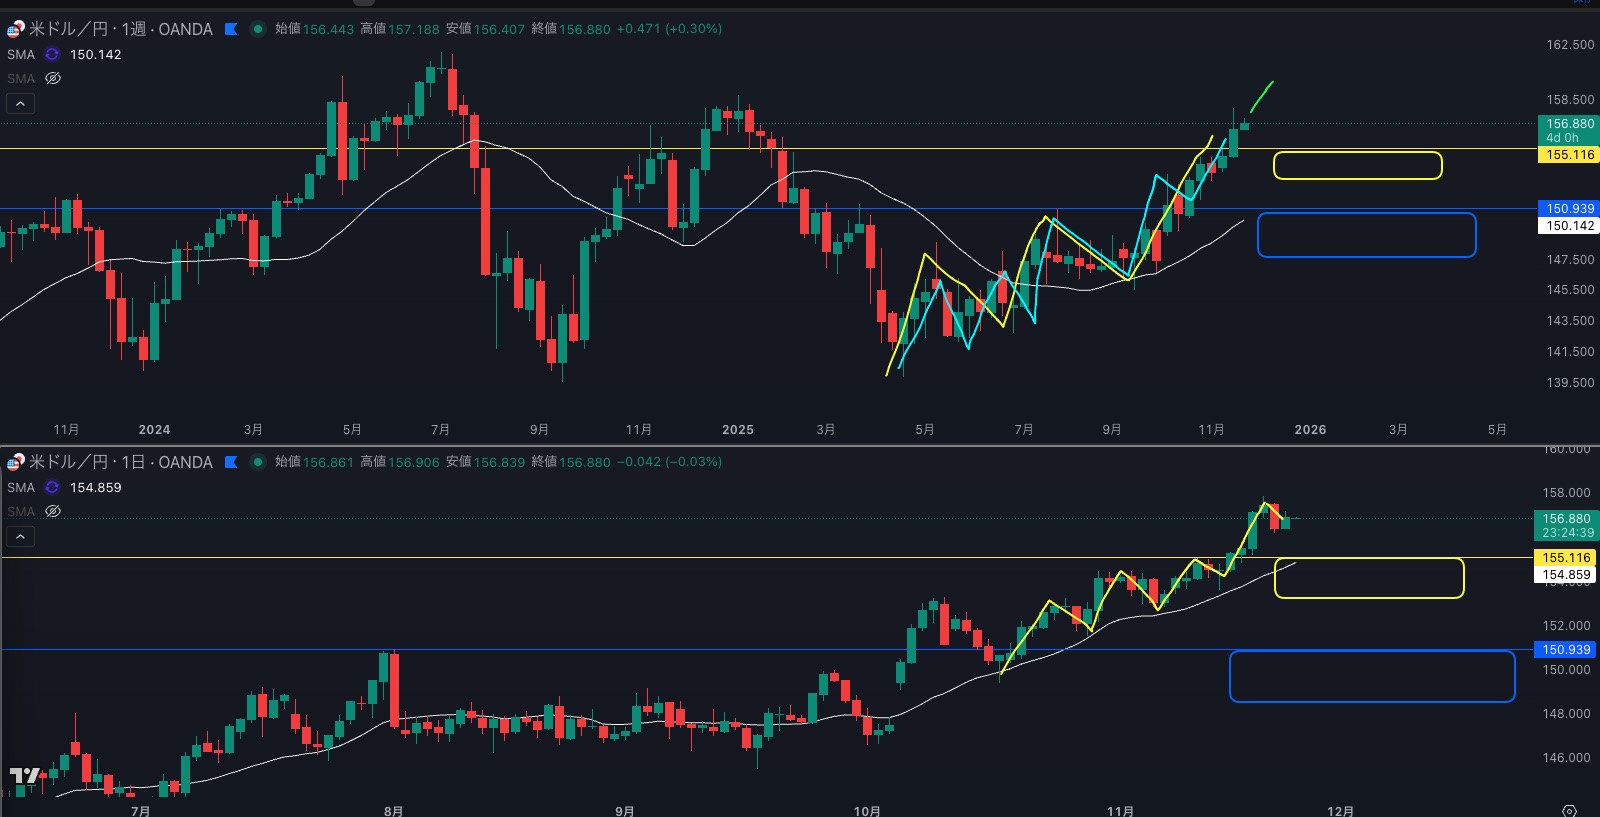Click the purple SMA refresh icon on weekly chart
Screen dimensions: 1600x817
click(x=52, y=55)
